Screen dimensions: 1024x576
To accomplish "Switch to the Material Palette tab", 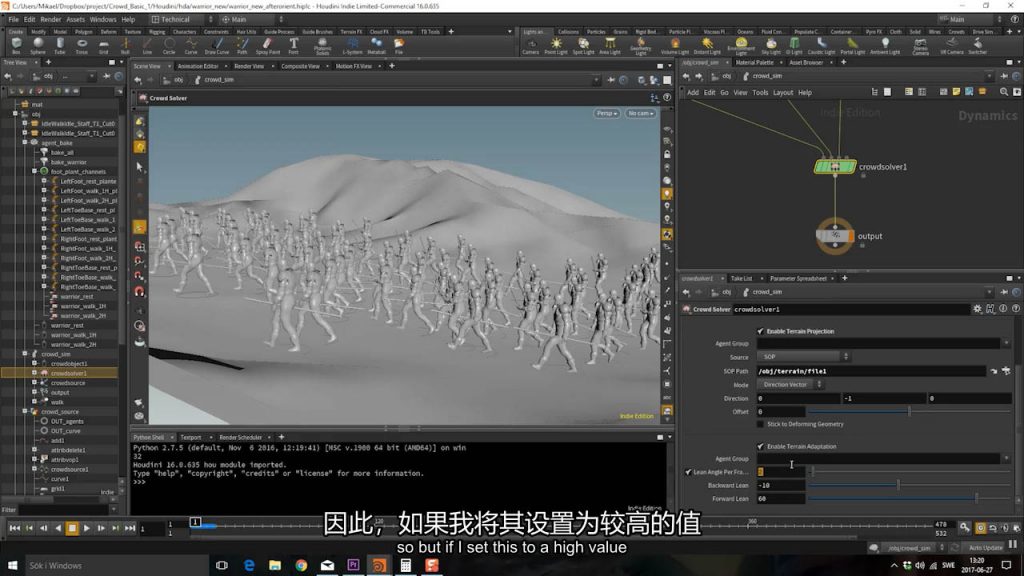I will tap(754, 63).
